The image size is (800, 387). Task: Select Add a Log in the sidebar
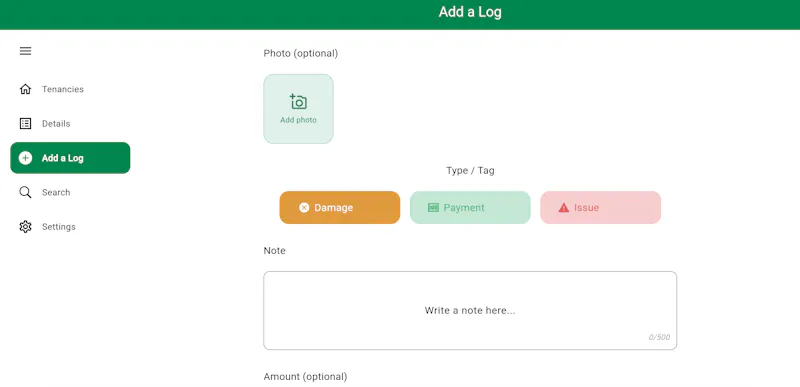pos(70,158)
